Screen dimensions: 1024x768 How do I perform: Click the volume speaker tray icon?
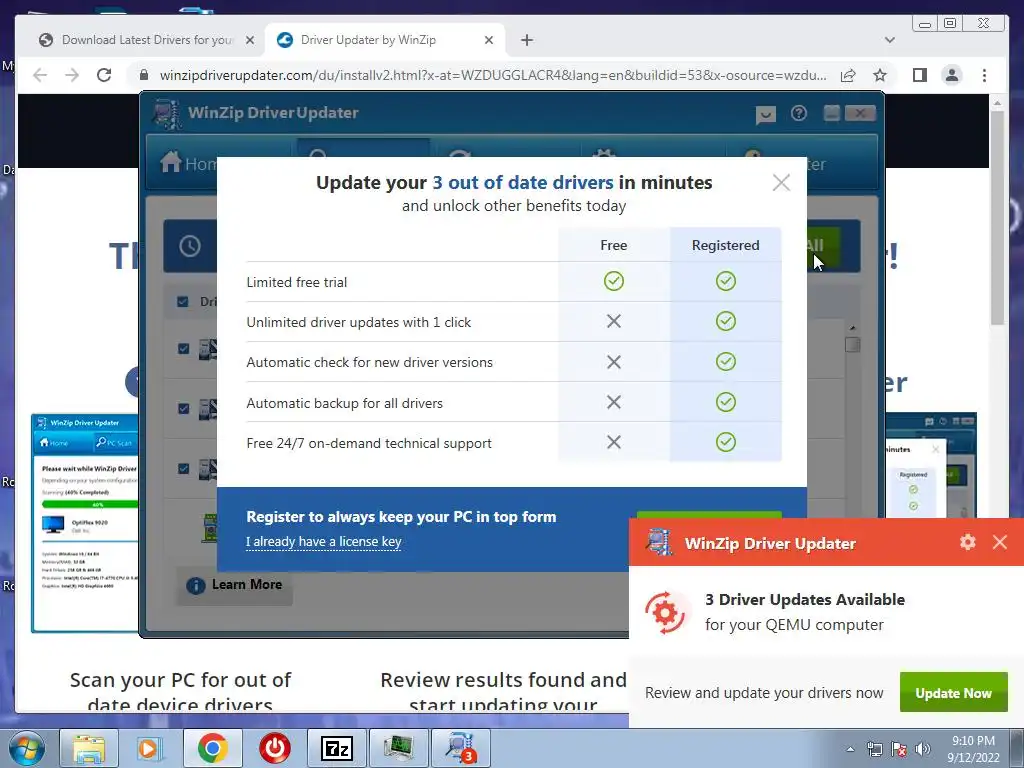click(923, 749)
